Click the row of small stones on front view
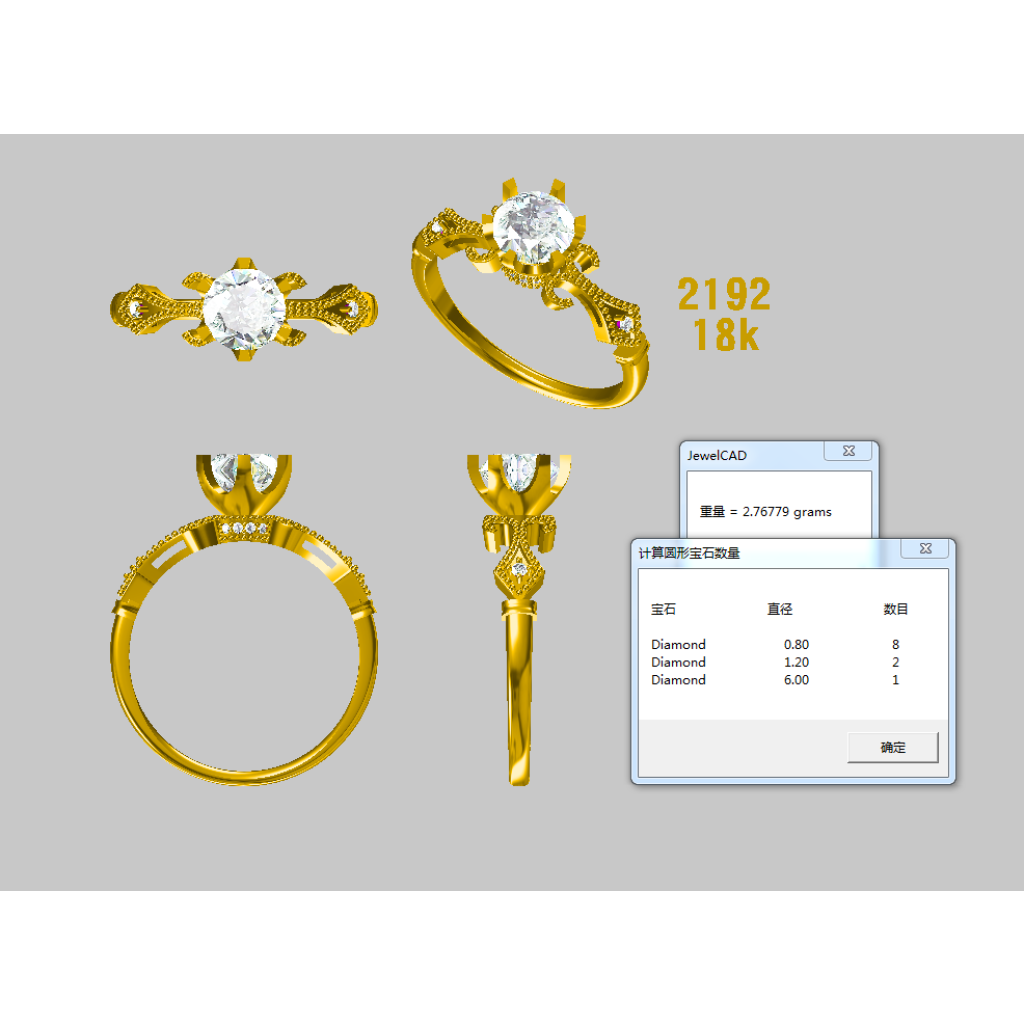This screenshot has width=1024, height=1024. point(244,527)
